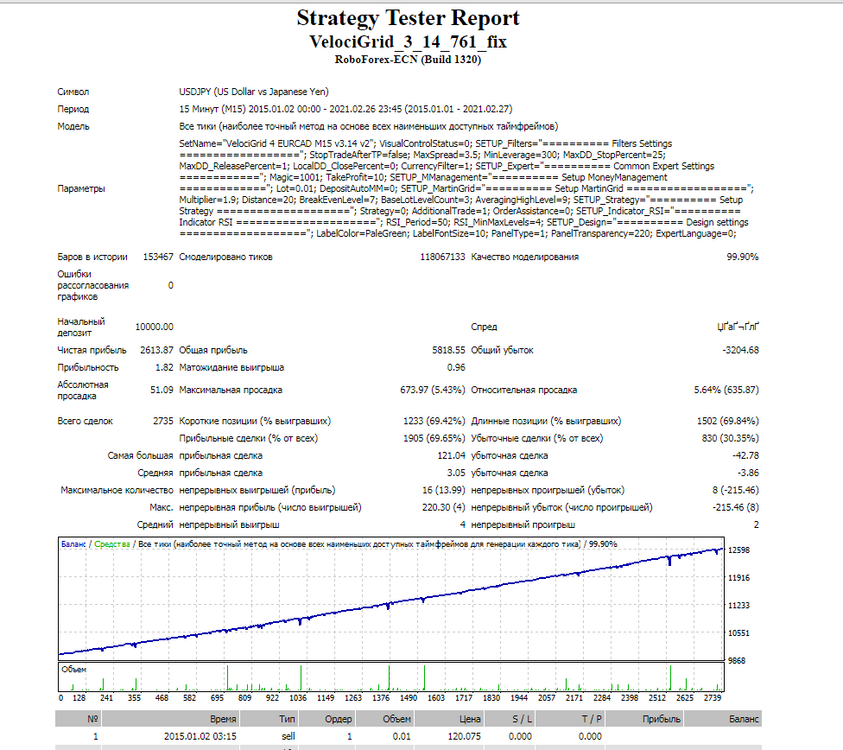
Task: Select 'USDJPY (US Dollar vs Japanese Yen)'
Action: (x=254, y=92)
